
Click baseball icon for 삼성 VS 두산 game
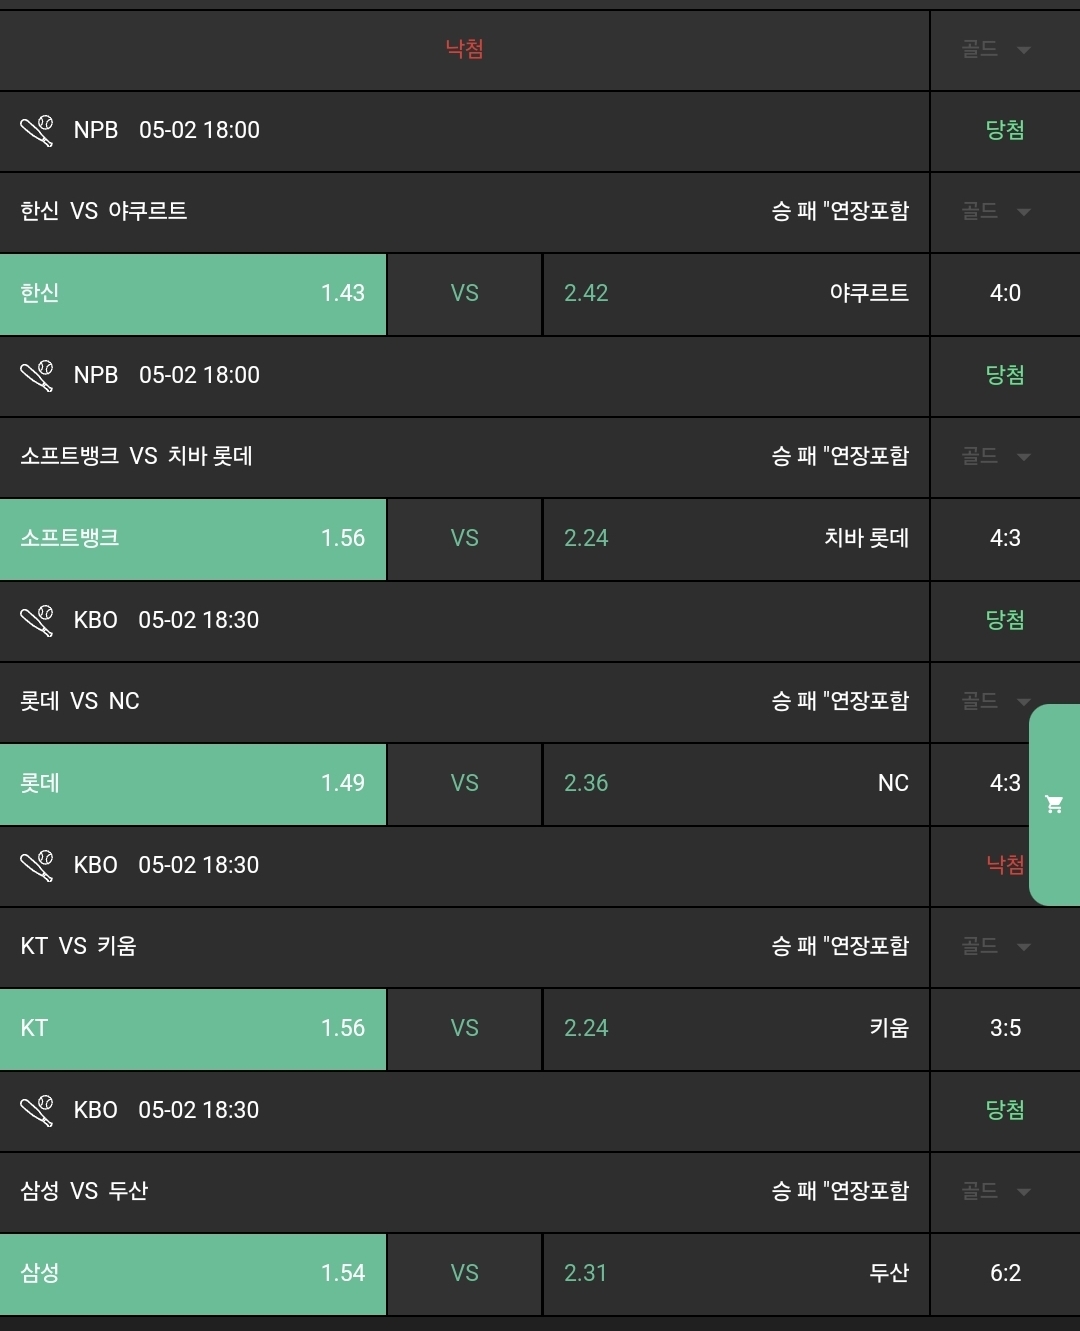pyautogui.click(x=37, y=1111)
